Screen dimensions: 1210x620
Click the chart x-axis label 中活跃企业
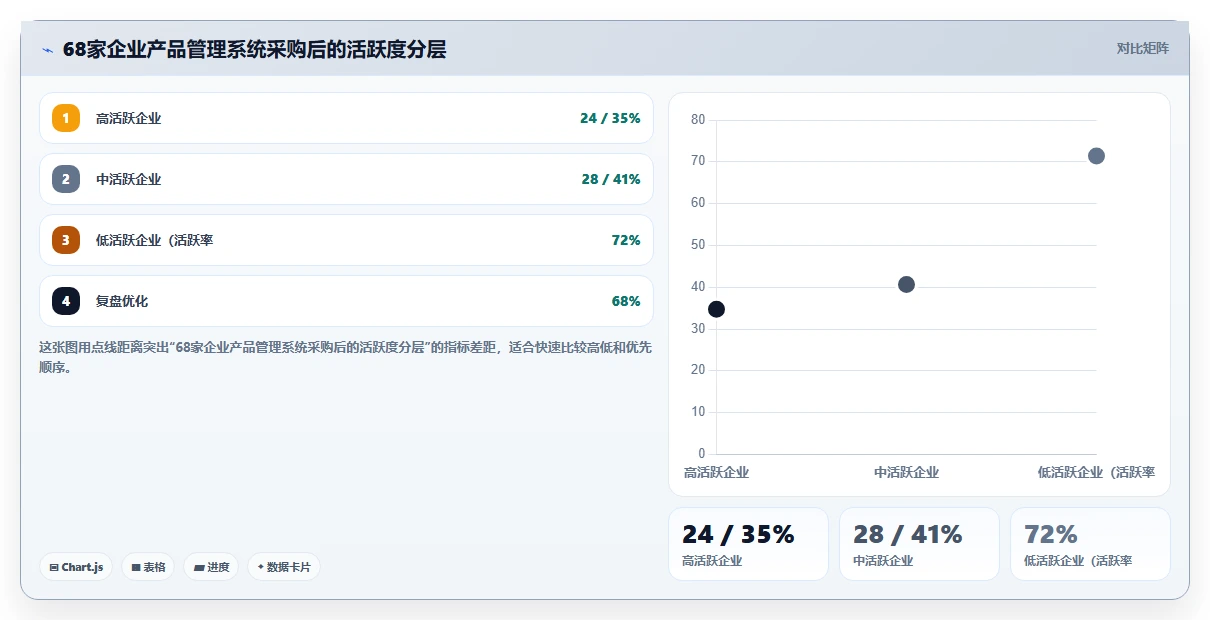906,472
